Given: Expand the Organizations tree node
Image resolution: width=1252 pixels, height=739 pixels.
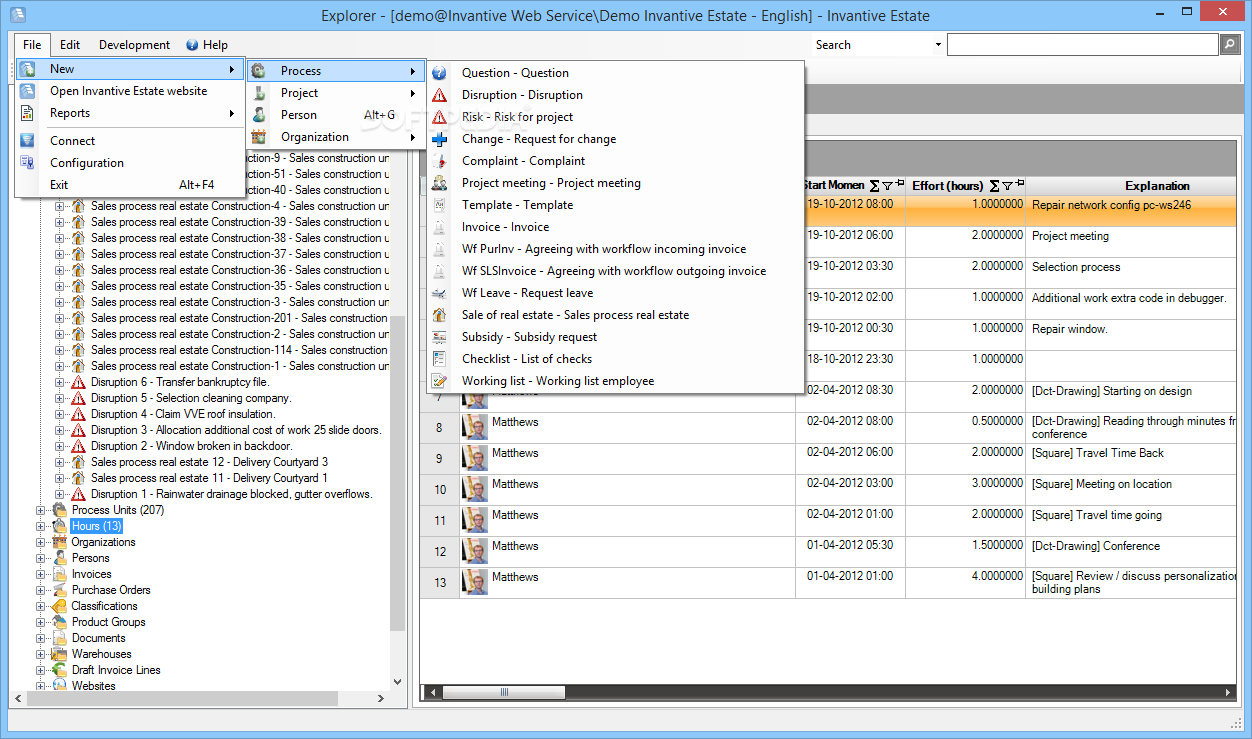Looking at the screenshot, I should 41,542.
